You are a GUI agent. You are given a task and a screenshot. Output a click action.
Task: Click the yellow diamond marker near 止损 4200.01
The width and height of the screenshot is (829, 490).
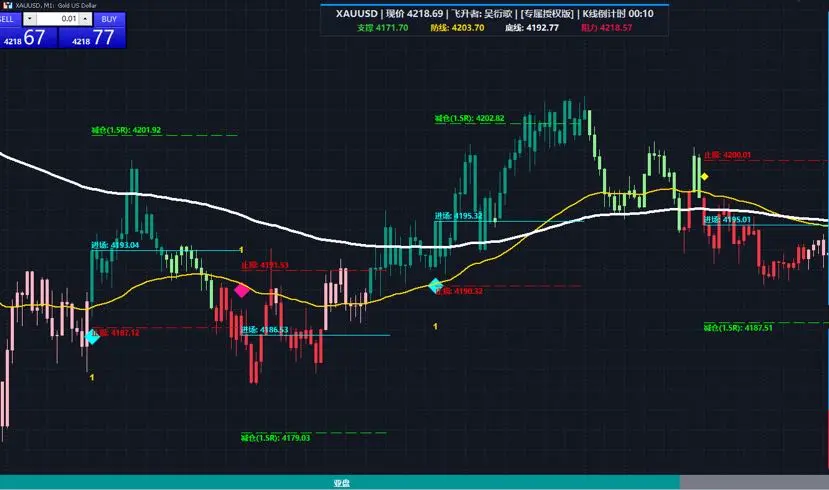pyautogui.click(x=704, y=177)
